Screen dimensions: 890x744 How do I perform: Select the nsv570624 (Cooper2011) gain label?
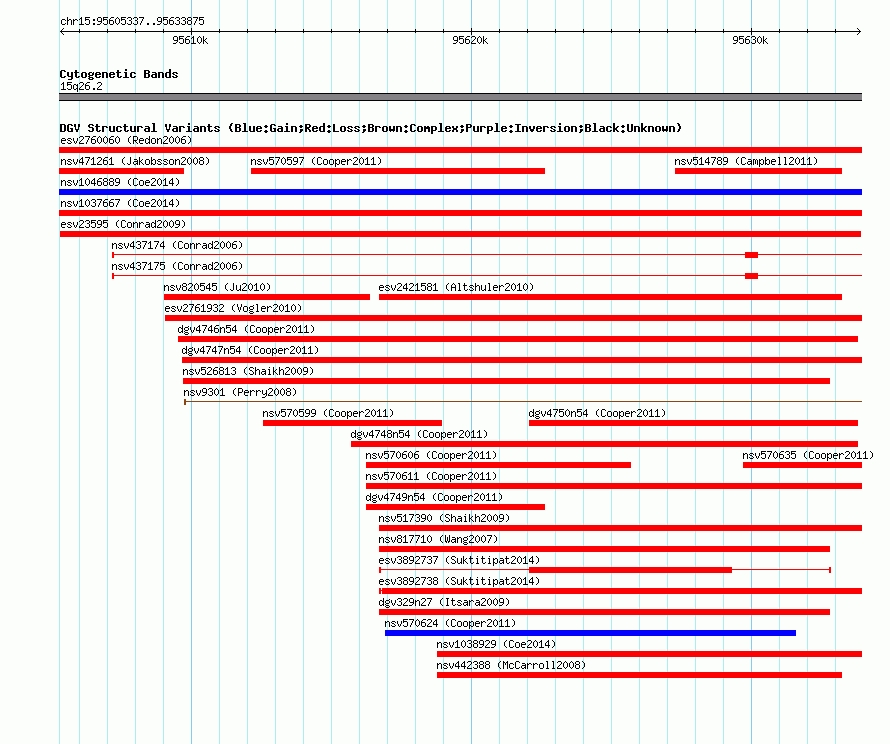click(x=450, y=623)
